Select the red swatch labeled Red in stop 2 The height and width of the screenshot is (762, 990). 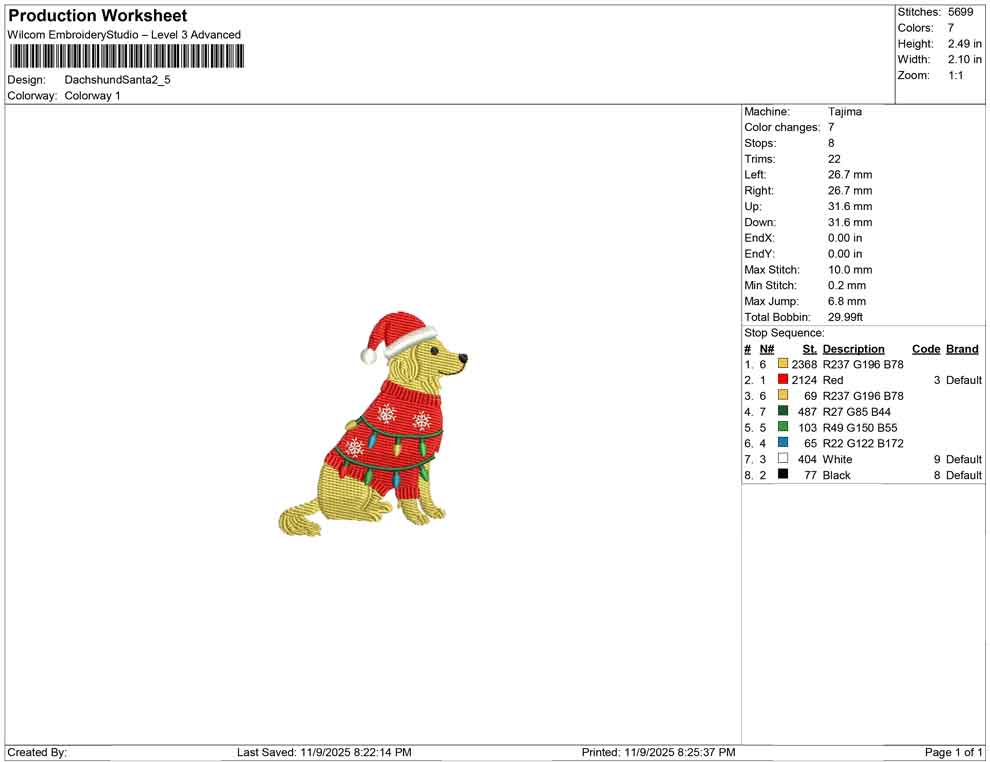(783, 380)
